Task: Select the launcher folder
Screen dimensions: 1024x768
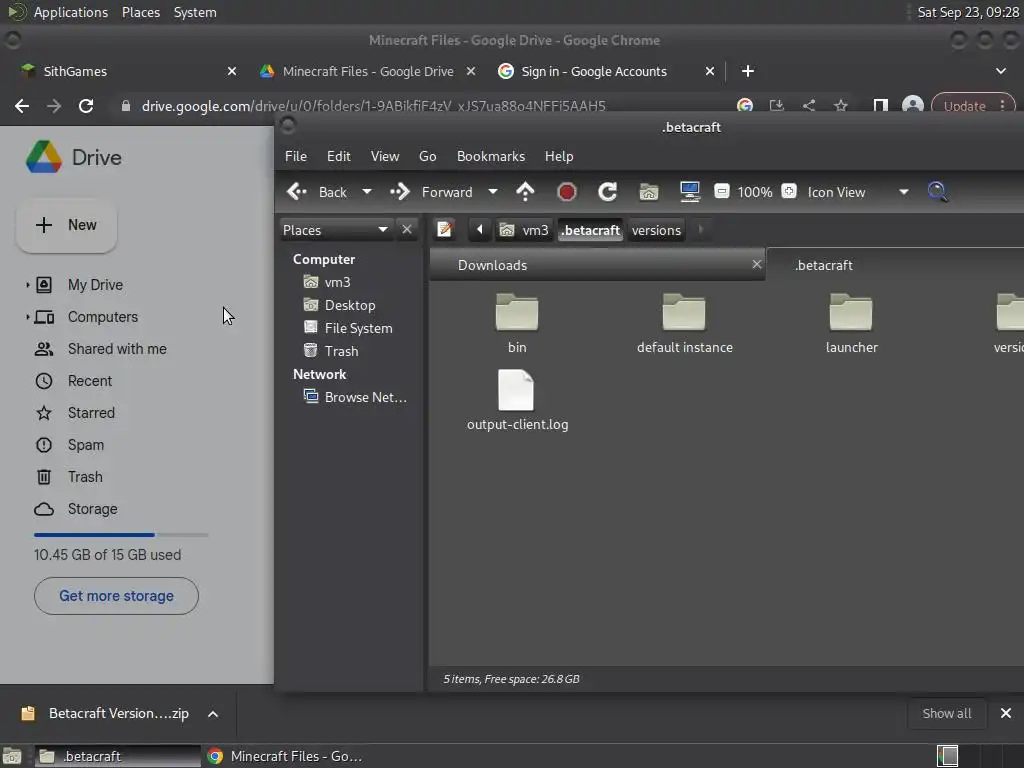Action: coord(851,323)
